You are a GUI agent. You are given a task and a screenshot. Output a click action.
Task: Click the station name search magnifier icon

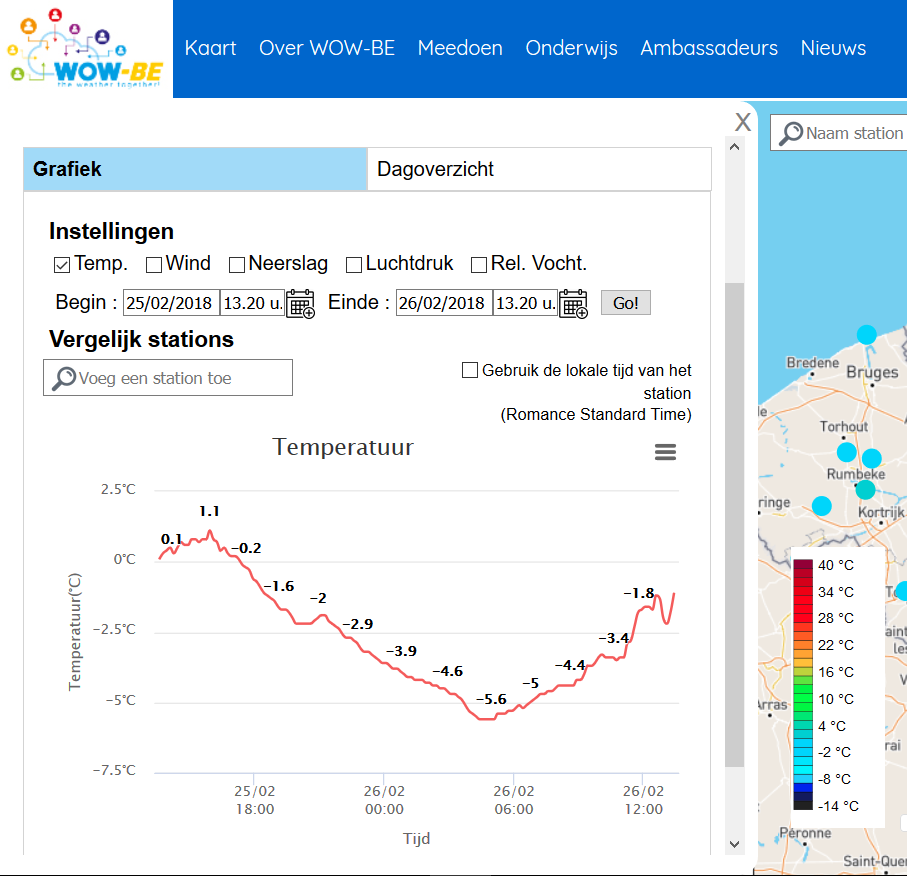click(x=791, y=134)
